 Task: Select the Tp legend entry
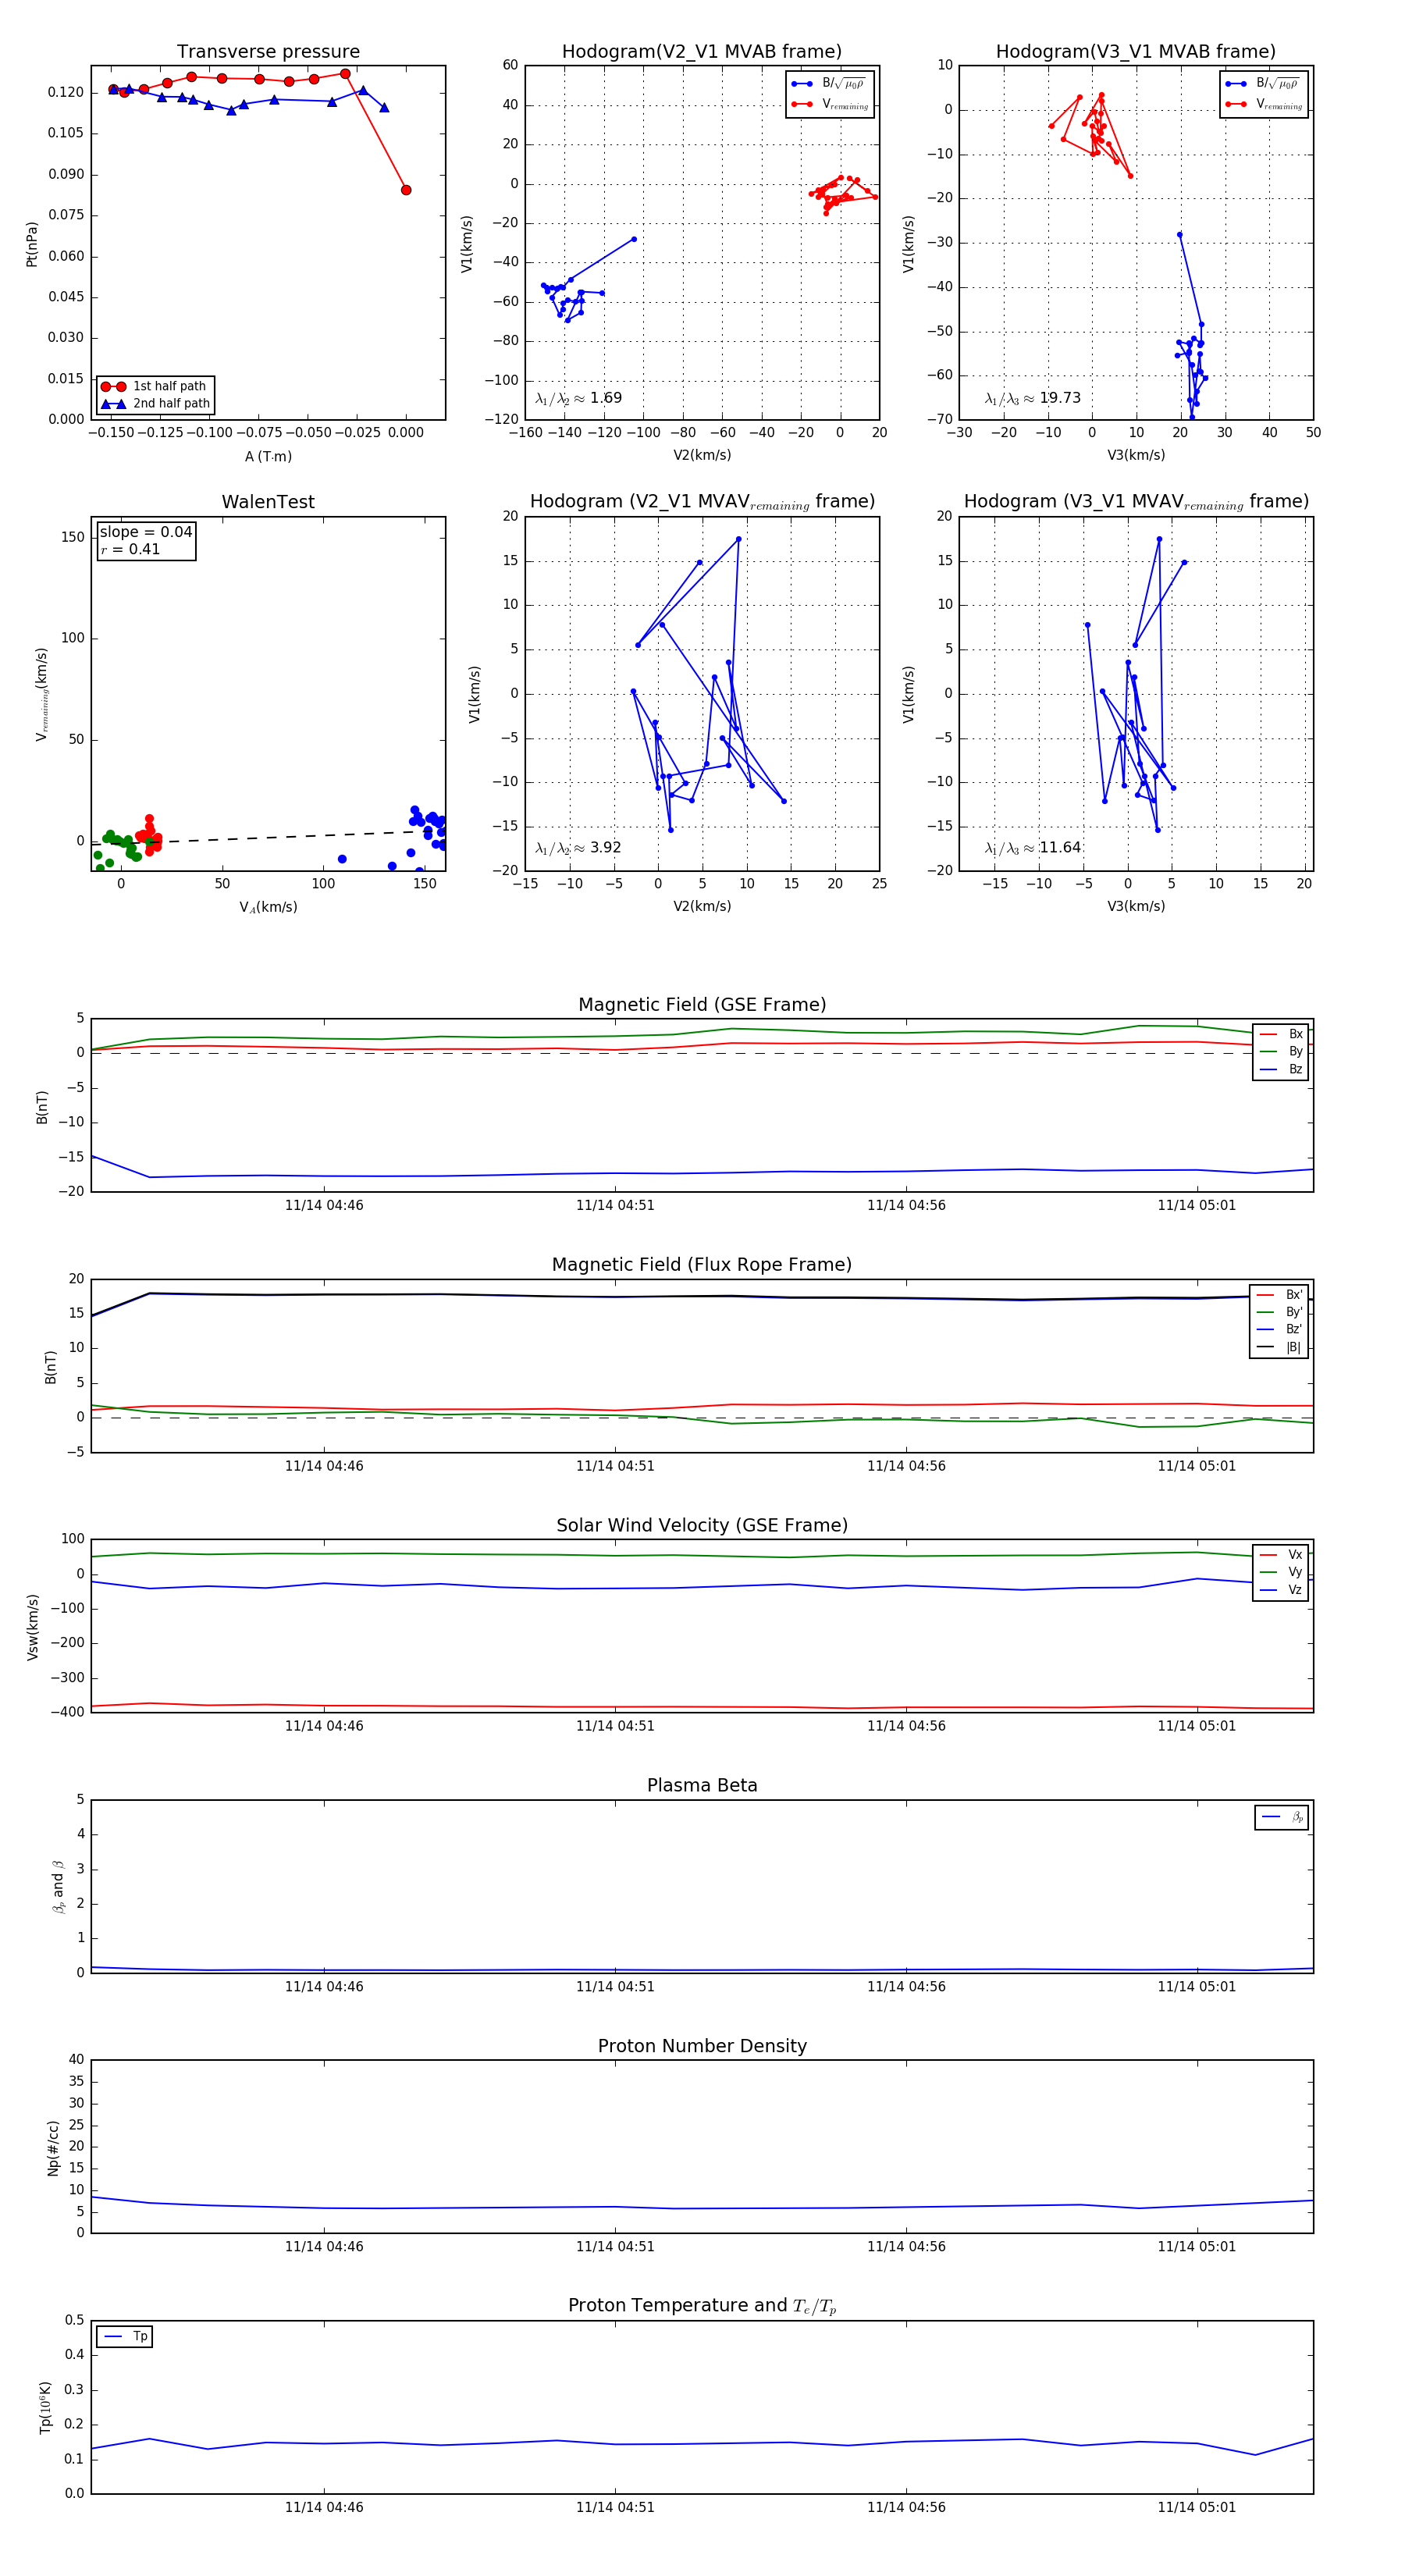(125, 2336)
